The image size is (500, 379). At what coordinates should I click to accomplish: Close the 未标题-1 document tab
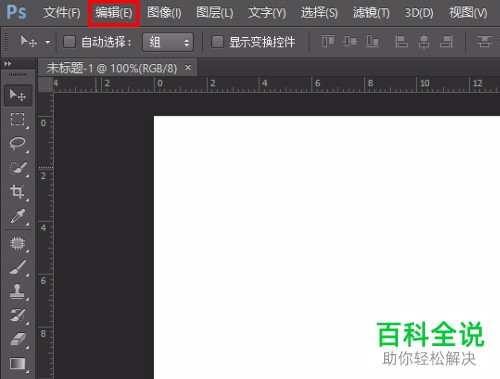pyautogui.click(x=188, y=68)
